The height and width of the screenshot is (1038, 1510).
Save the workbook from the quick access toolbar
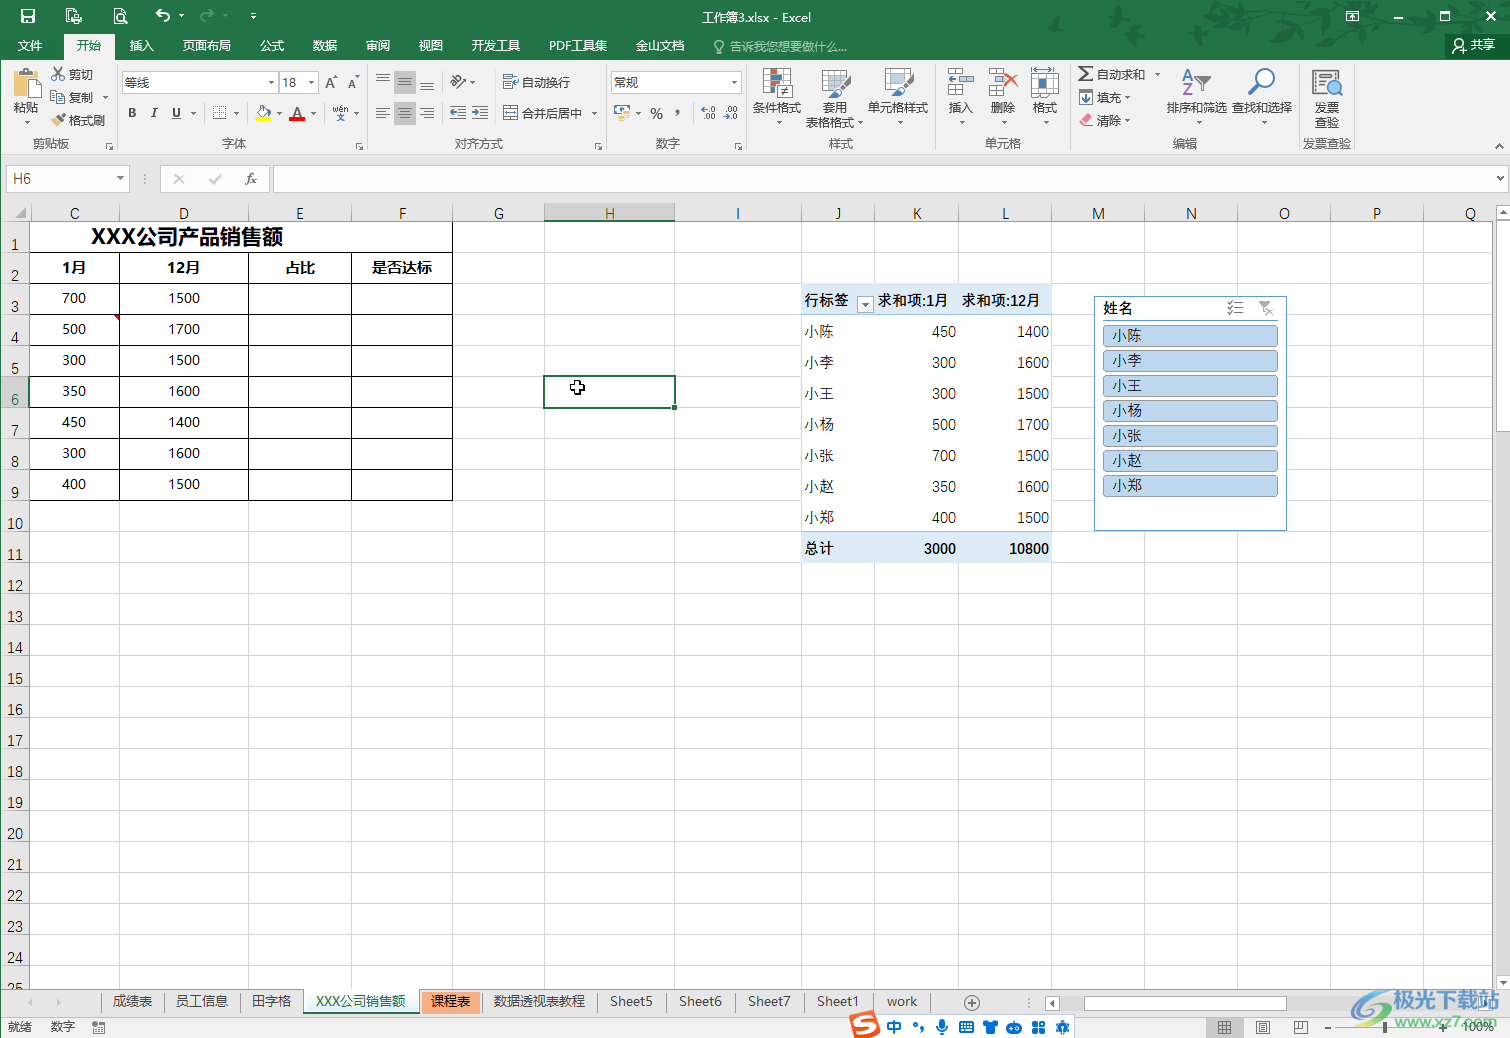tap(28, 16)
